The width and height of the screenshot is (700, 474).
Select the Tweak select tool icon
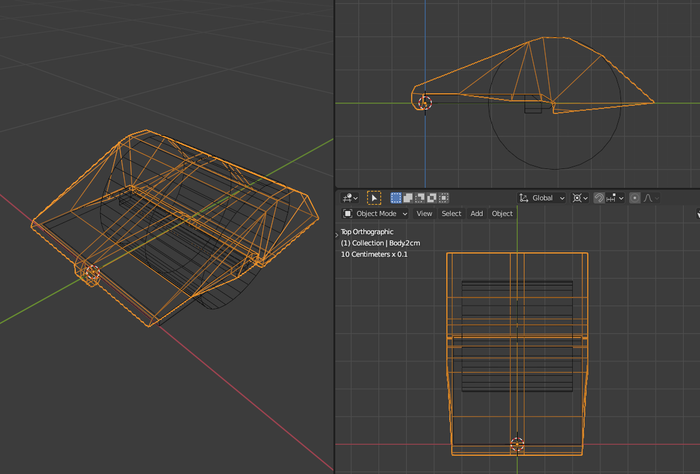374,198
